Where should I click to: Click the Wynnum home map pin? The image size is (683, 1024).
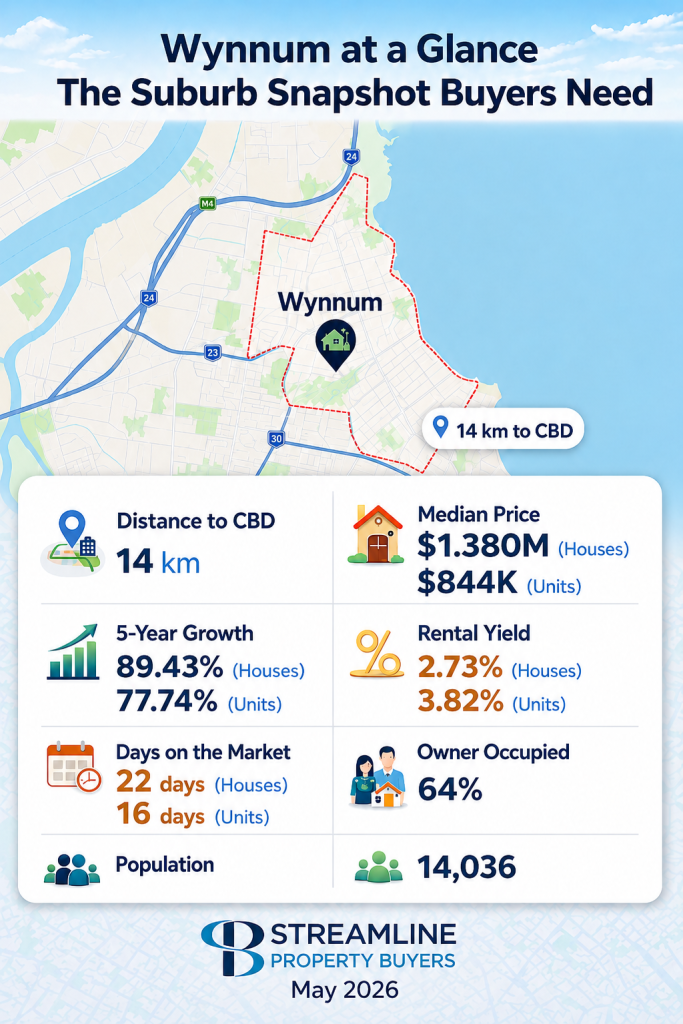(336, 345)
